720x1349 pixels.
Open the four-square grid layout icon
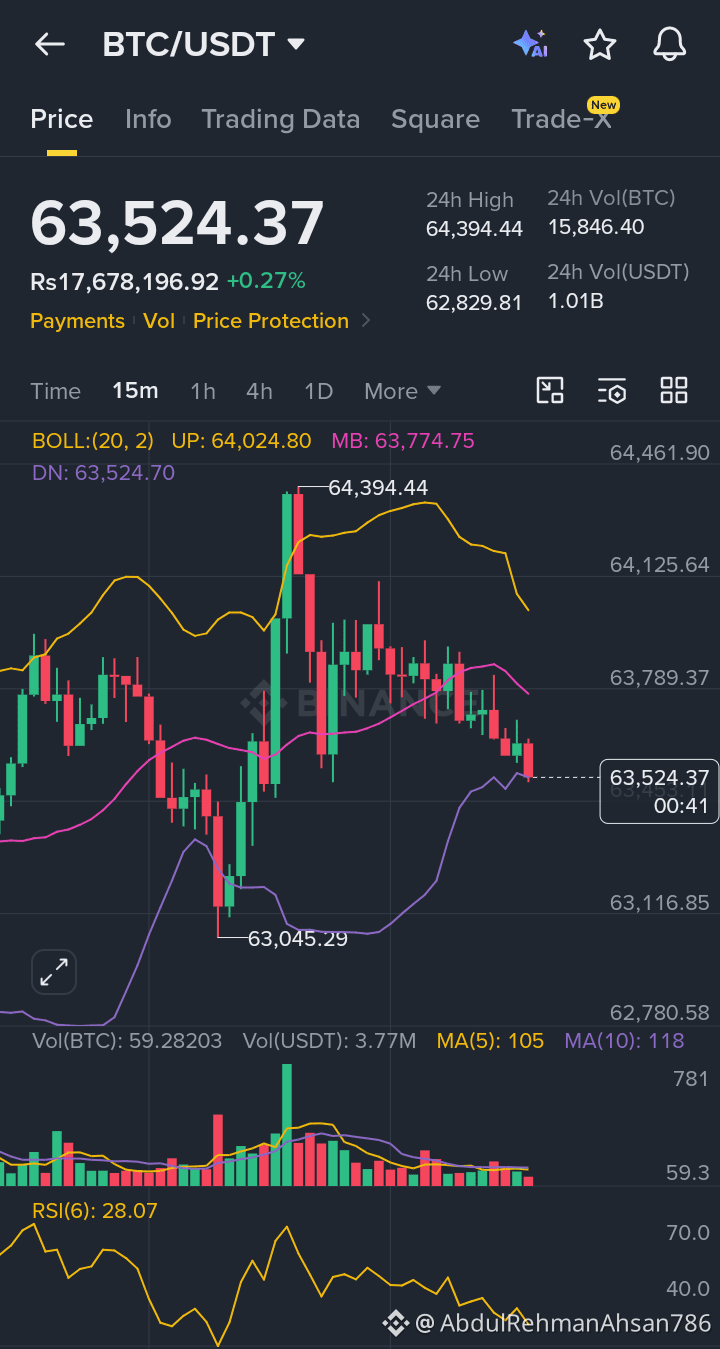pyautogui.click(x=674, y=391)
